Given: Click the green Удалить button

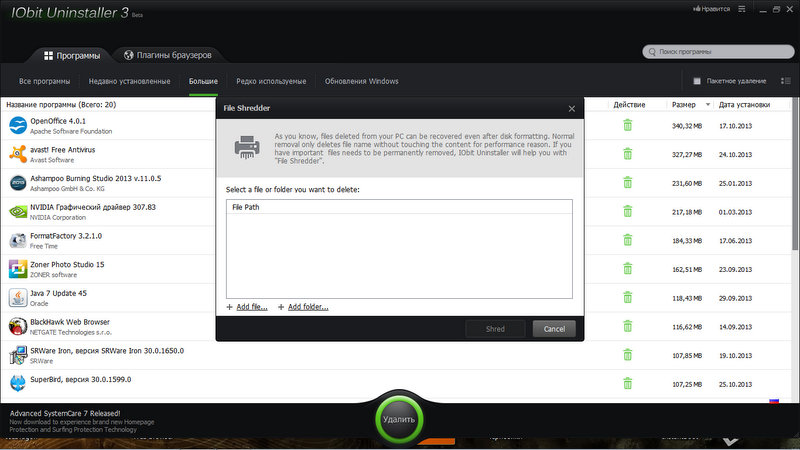Looking at the screenshot, I should click(x=399, y=419).
